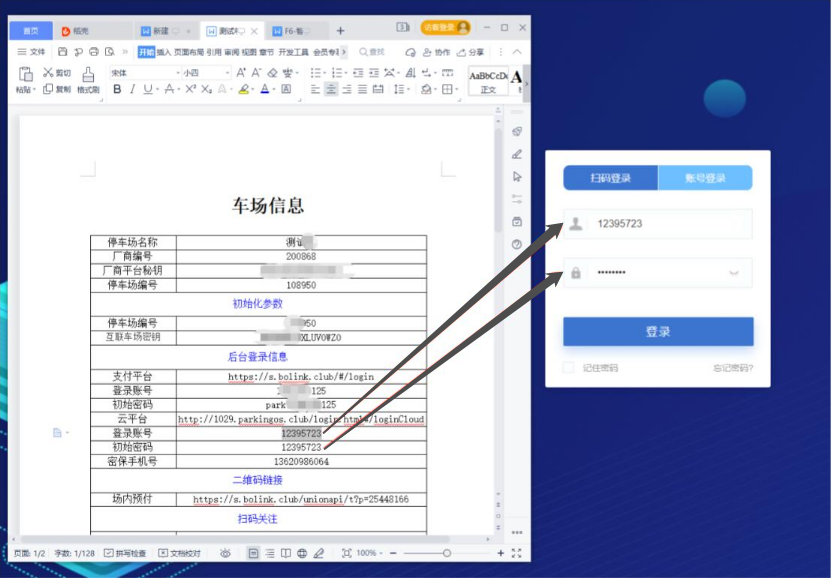Open the bullet list dropdown
Viewport: 832px width, 578px height.
pyautogui.click(x=324, y=73)
